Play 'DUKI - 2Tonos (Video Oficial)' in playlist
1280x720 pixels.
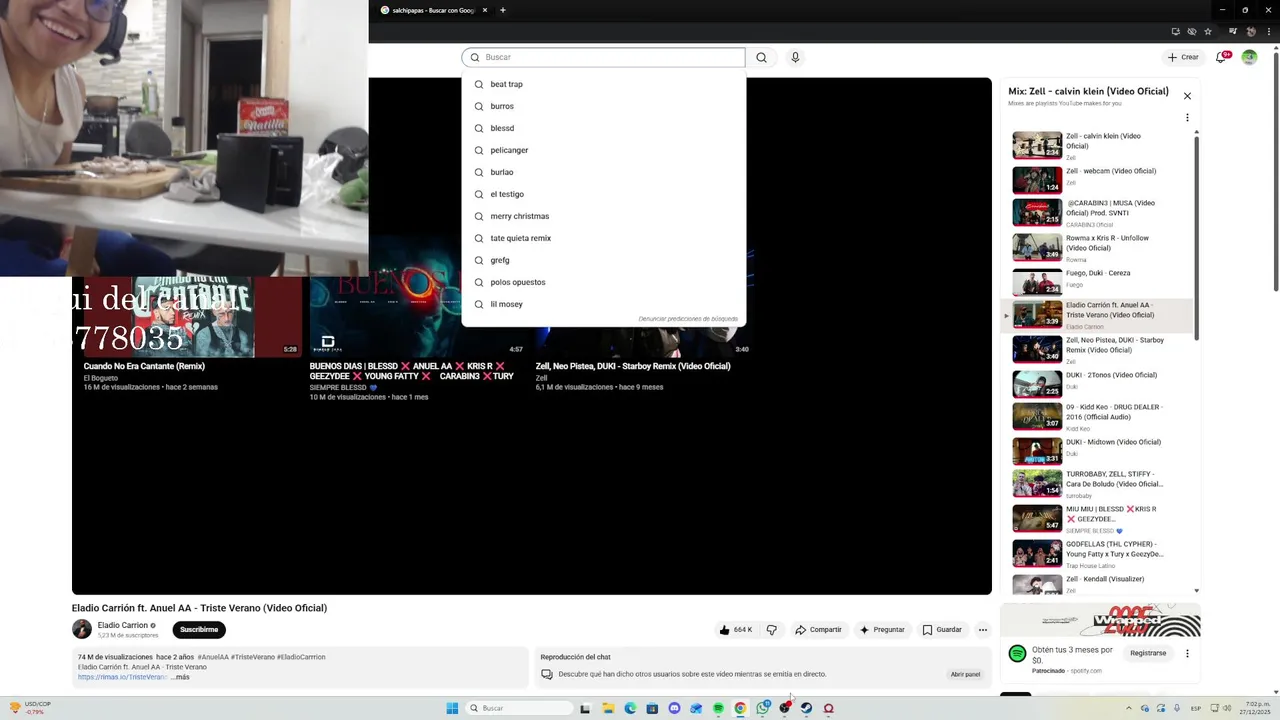click(x=1098, y=384)
